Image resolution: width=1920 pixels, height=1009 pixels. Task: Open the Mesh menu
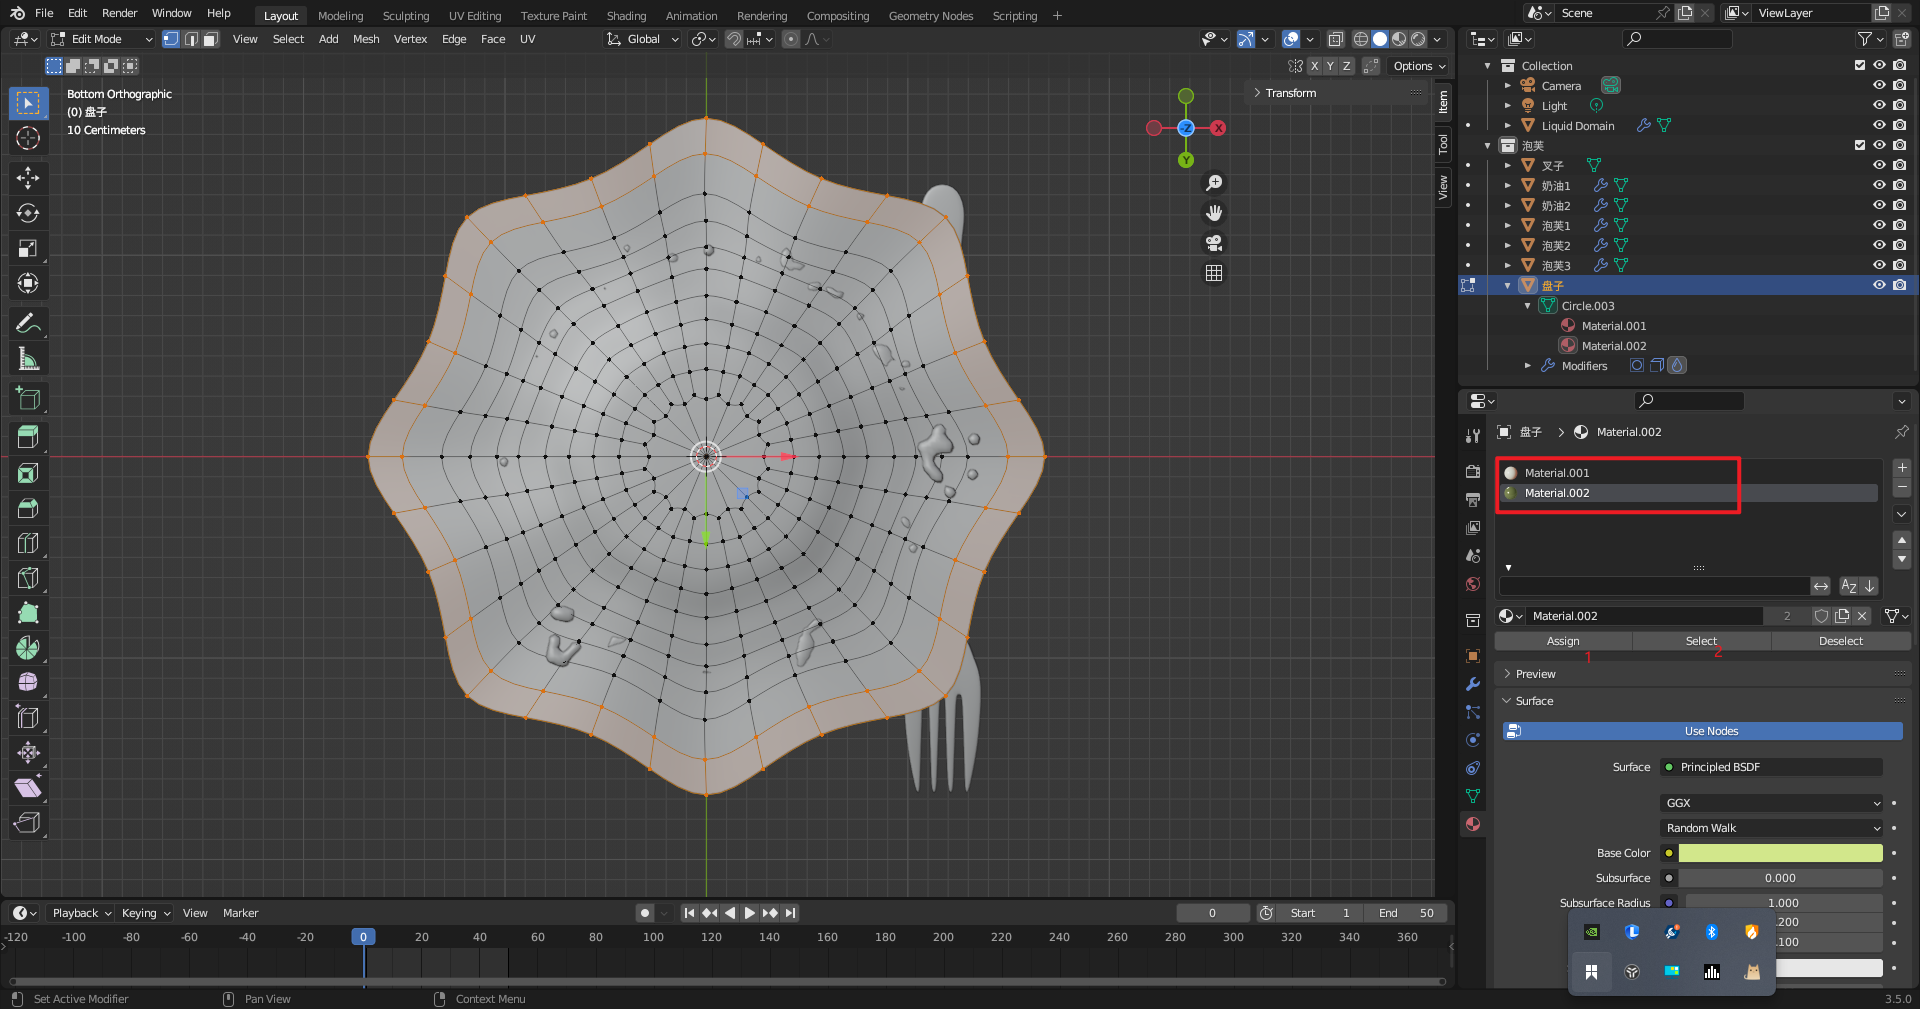pos(366,39)
